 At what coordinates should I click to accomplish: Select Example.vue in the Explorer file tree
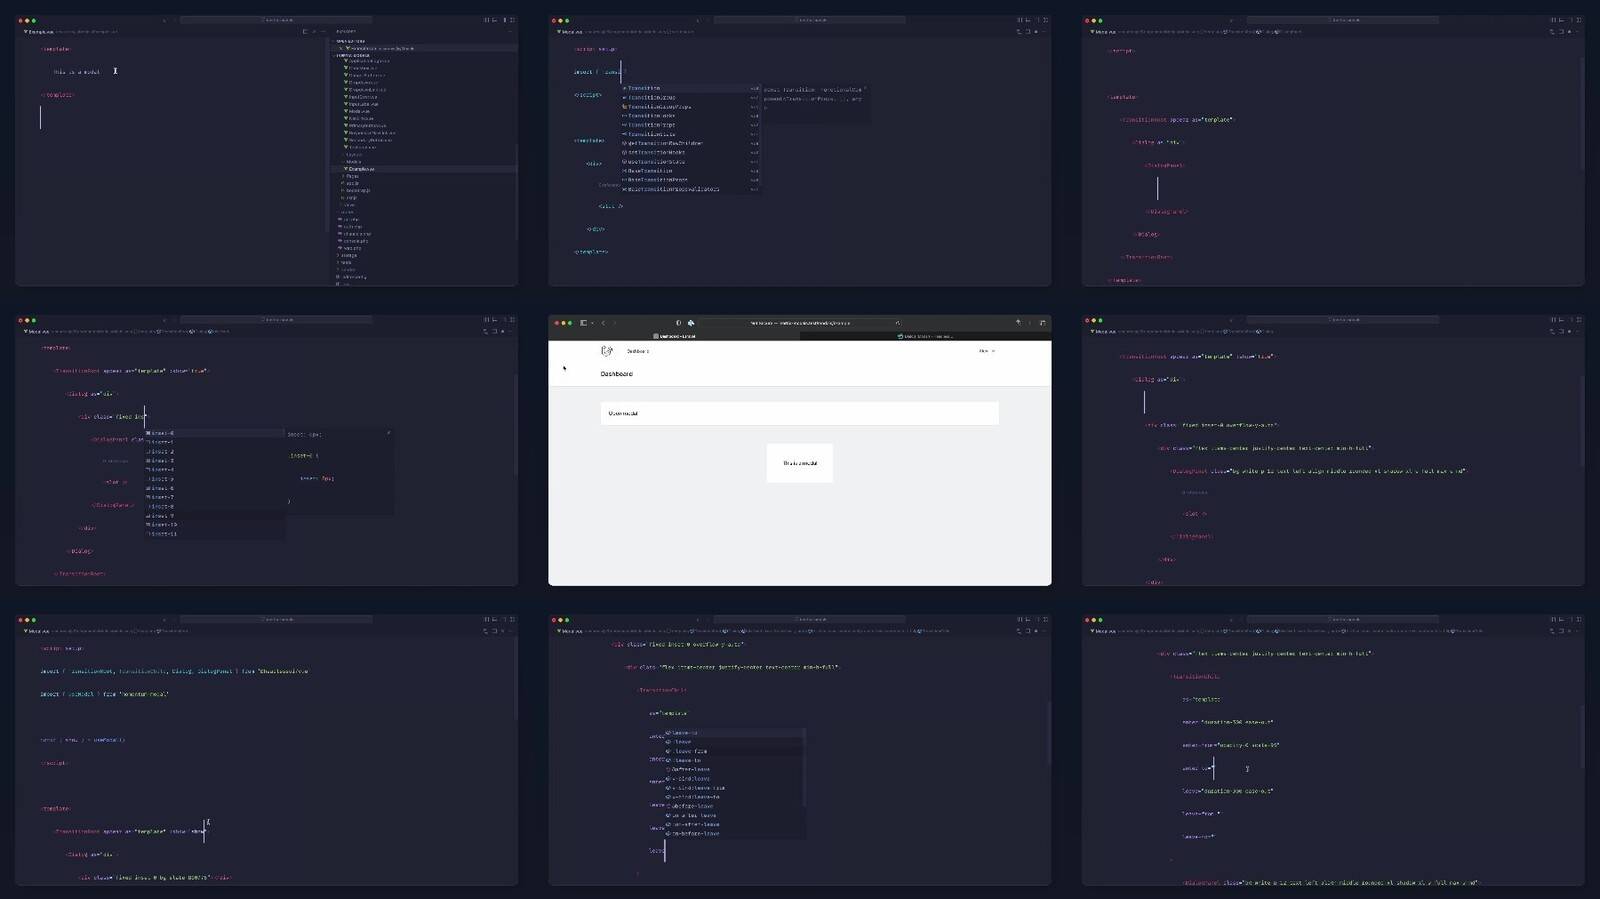tap(361, 169)
